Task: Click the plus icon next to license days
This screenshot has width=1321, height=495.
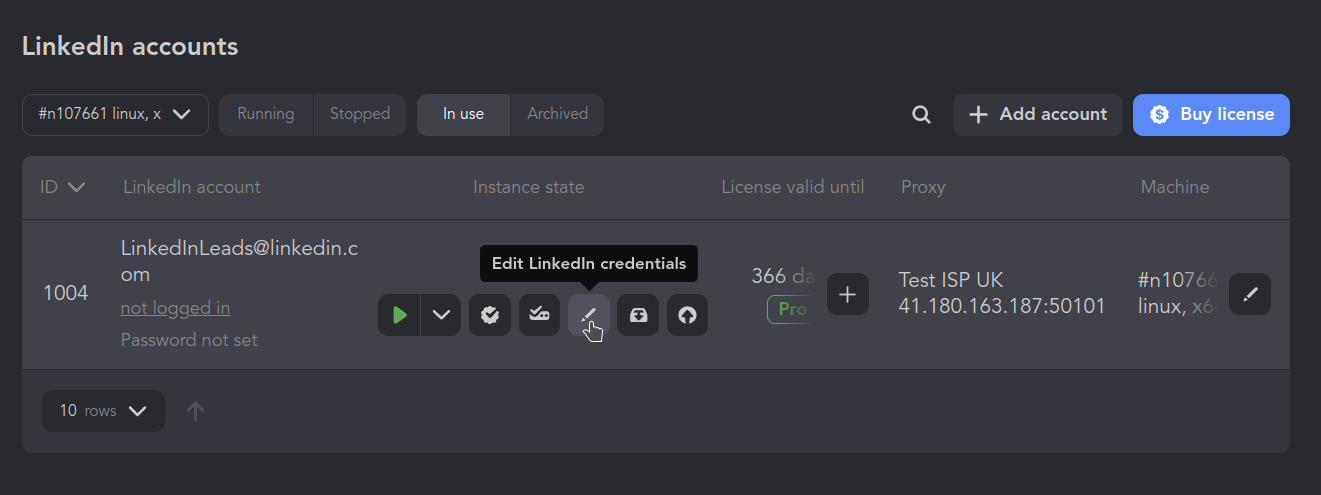Action: tap(848, 294)
